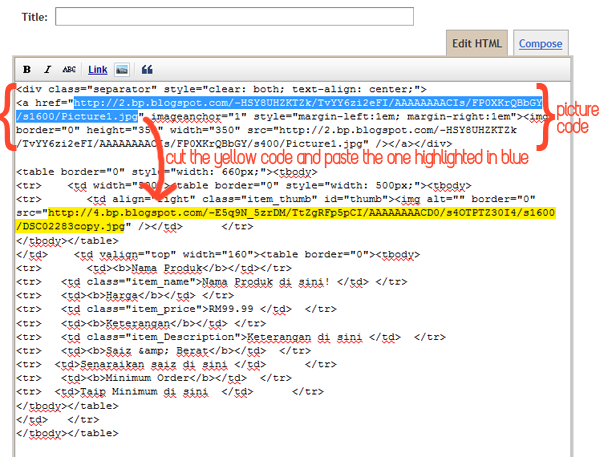
Task: Click the text "Taip Minimum di sini"
Action: (144, 392)
